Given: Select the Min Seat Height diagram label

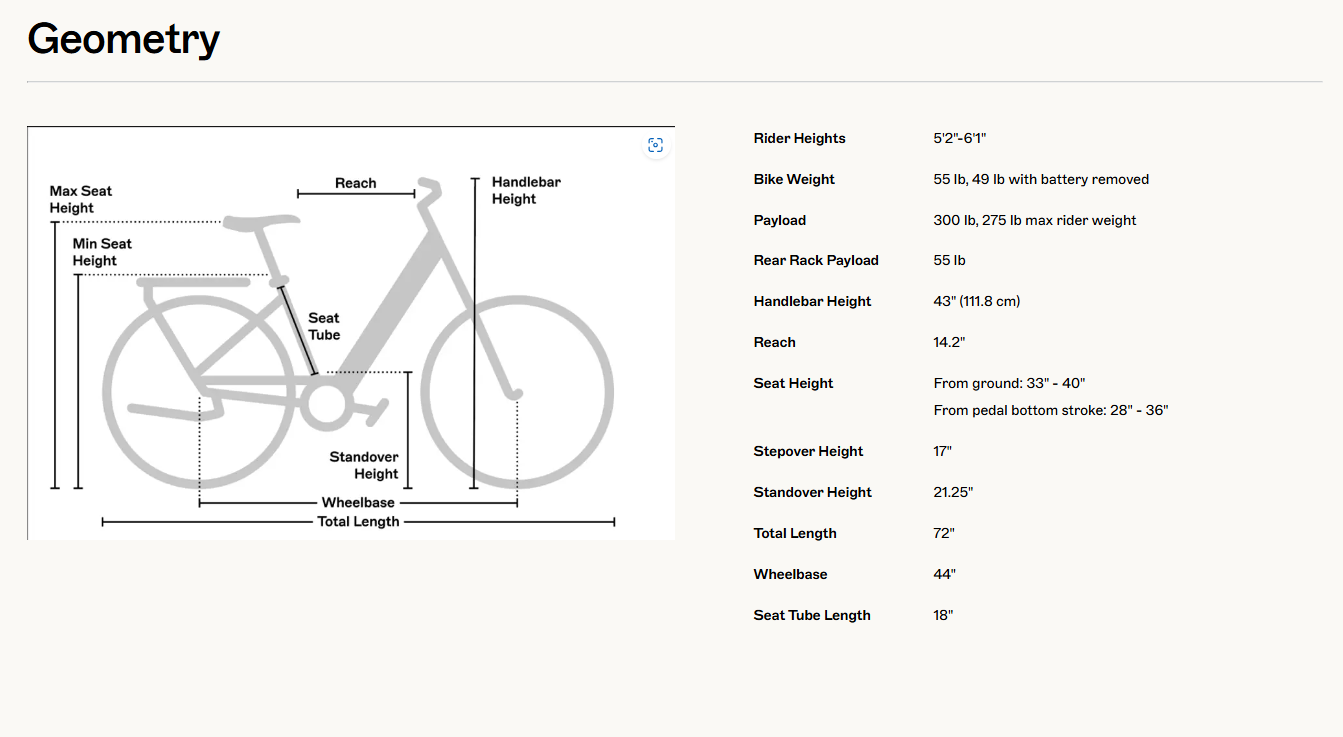Looking at the screenshot, I should click(x=102, y=252).
